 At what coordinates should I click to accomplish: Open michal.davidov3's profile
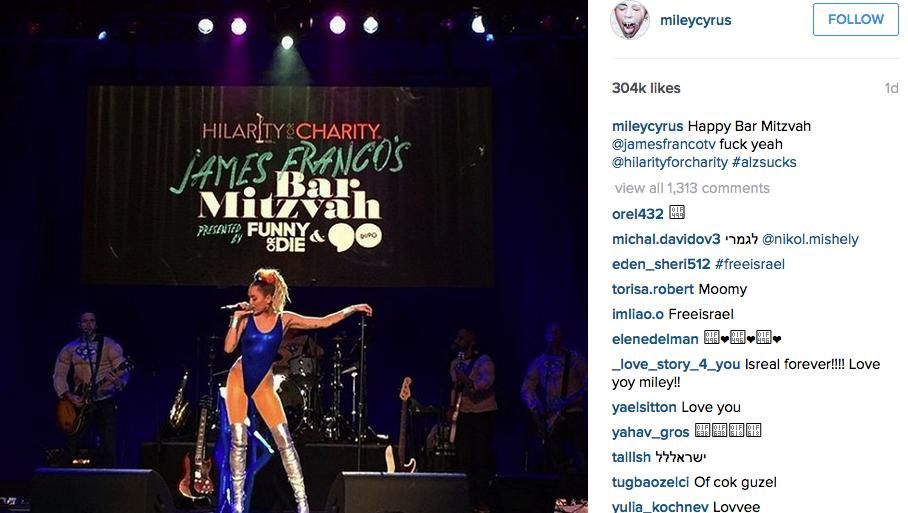pyautogui.click(x=666, y=239)
